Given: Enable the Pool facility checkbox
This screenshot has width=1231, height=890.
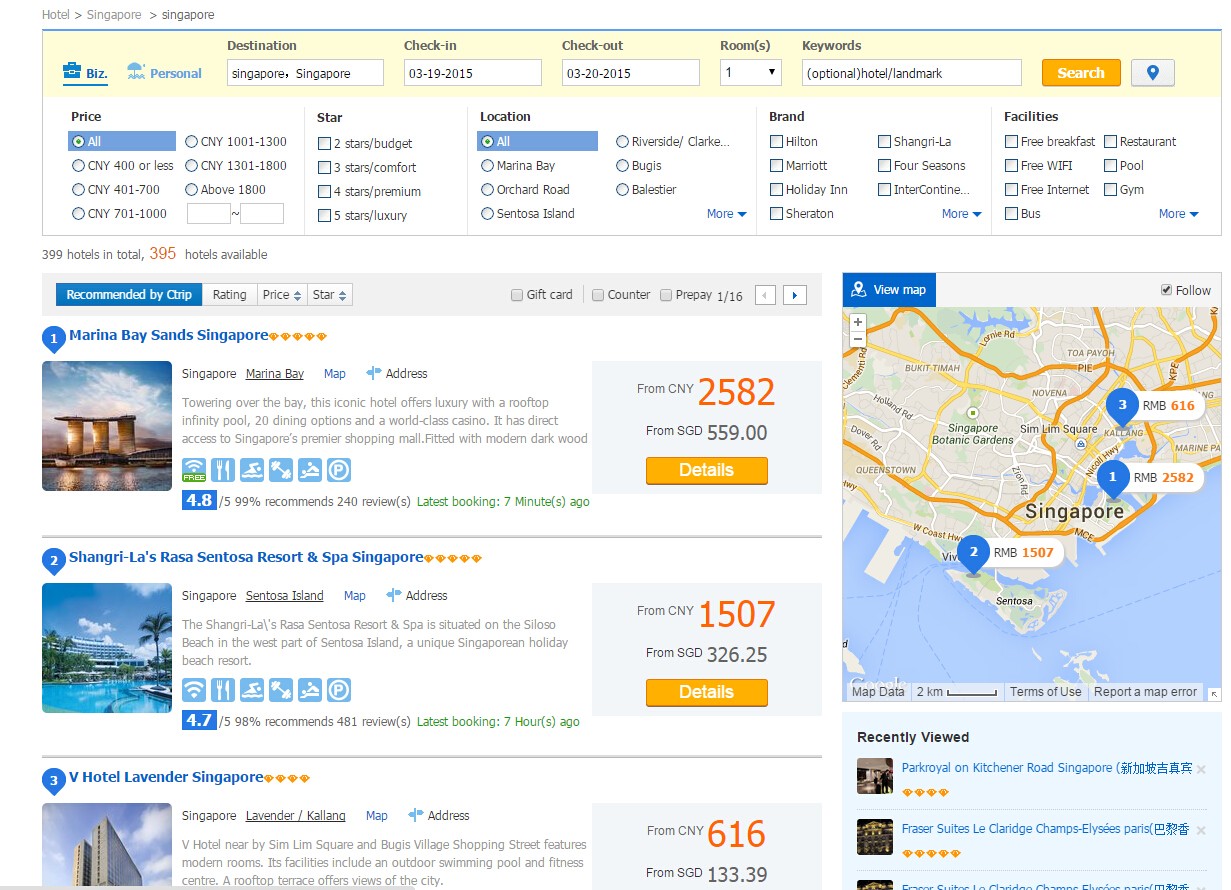Looking at the screenshot, I should [1110, 165].
